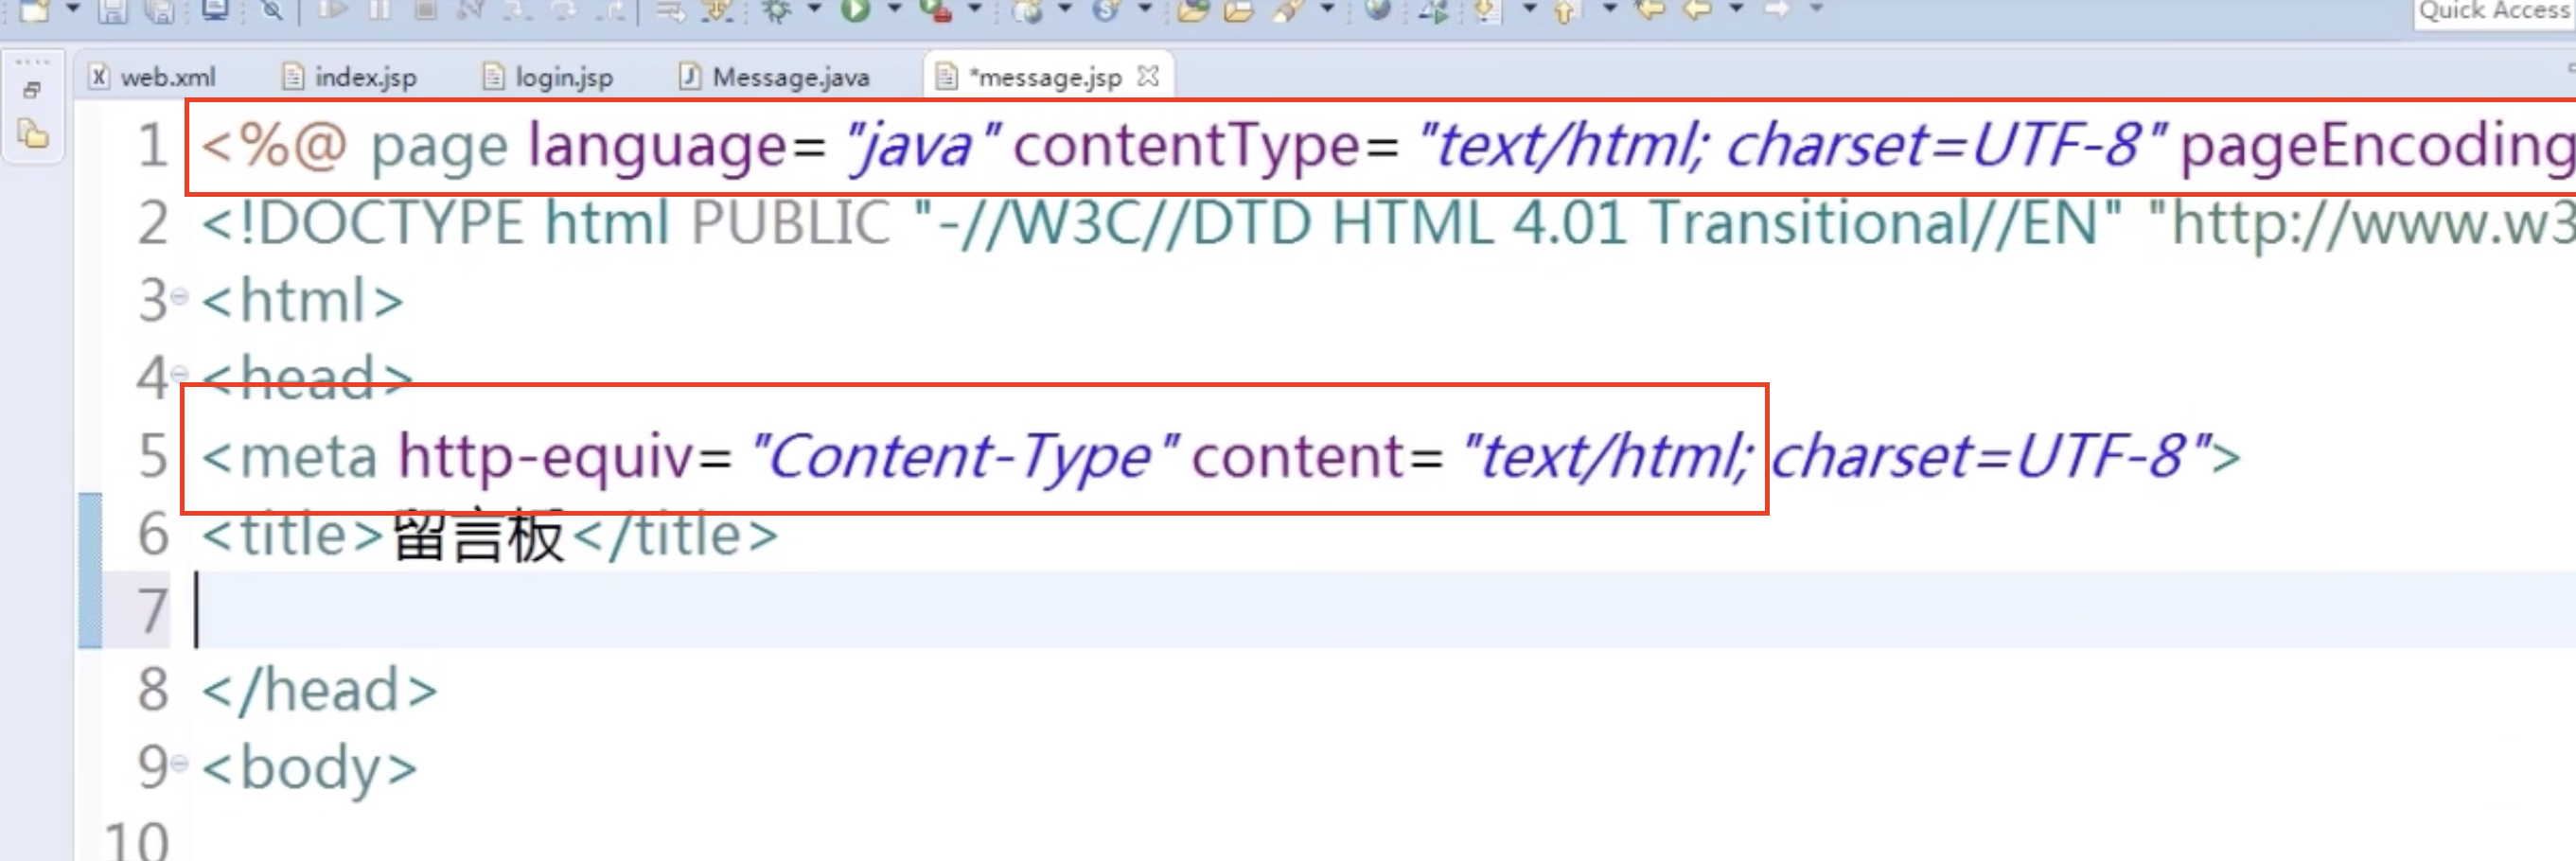Click the Quick Access search field

pyautogui.click(x=2494, y=12)
